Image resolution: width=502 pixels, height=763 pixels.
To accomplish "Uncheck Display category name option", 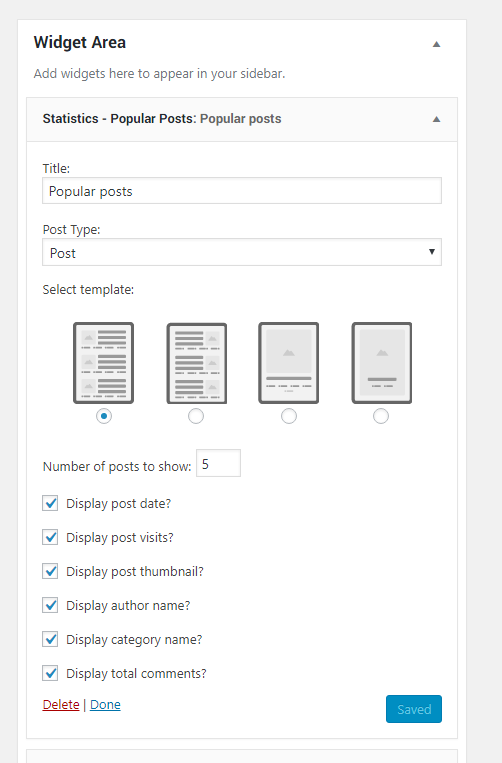I will 50,639.
